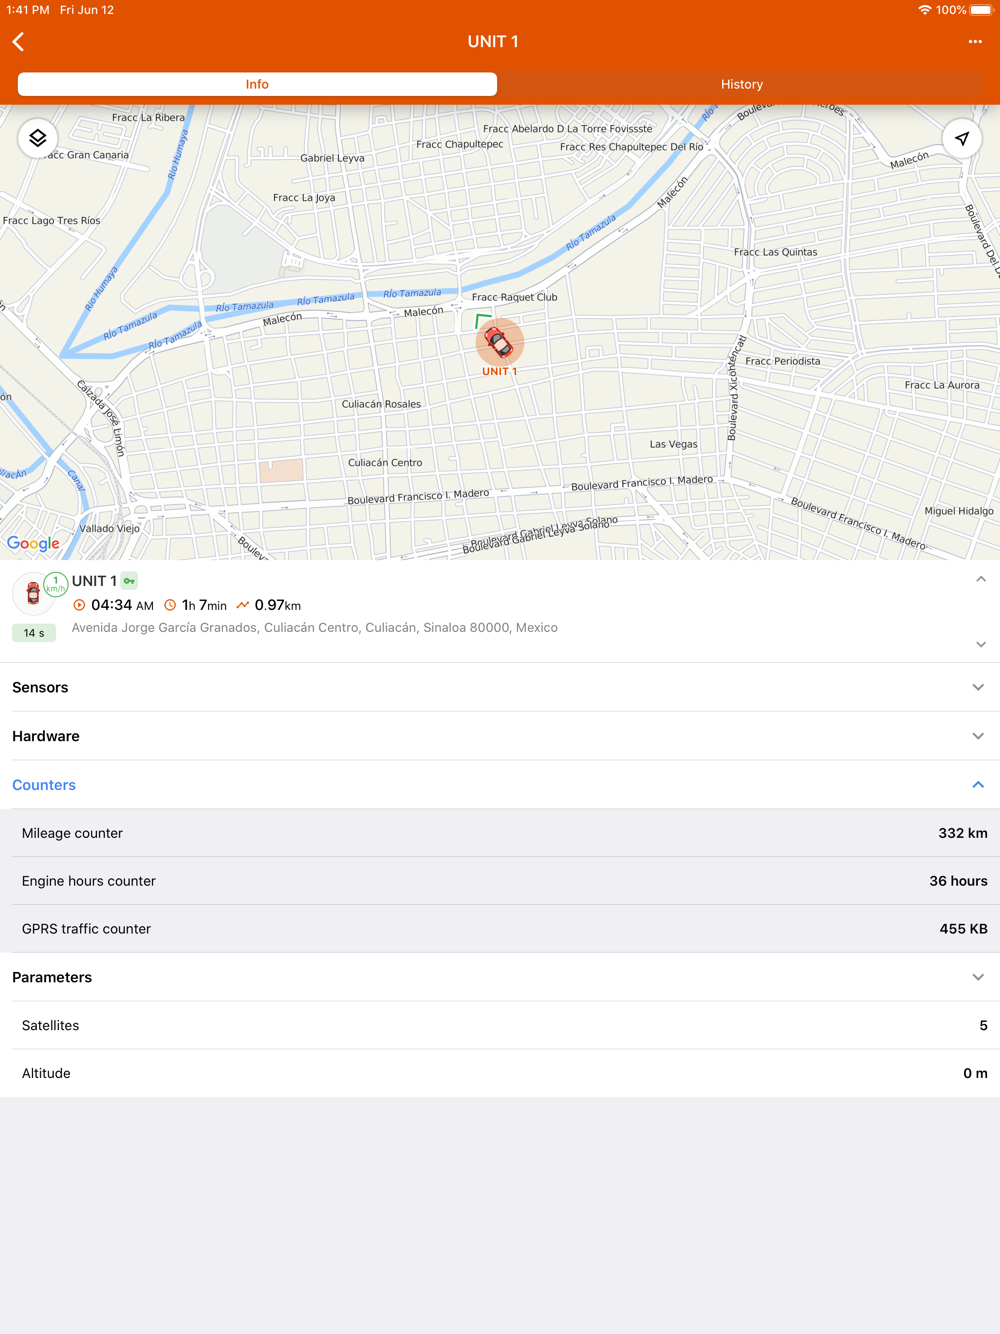This screenshot has width=1000, height=1334.
Task: Tap the Fracc La Ribera map label
Action: (x=149, y=118)
